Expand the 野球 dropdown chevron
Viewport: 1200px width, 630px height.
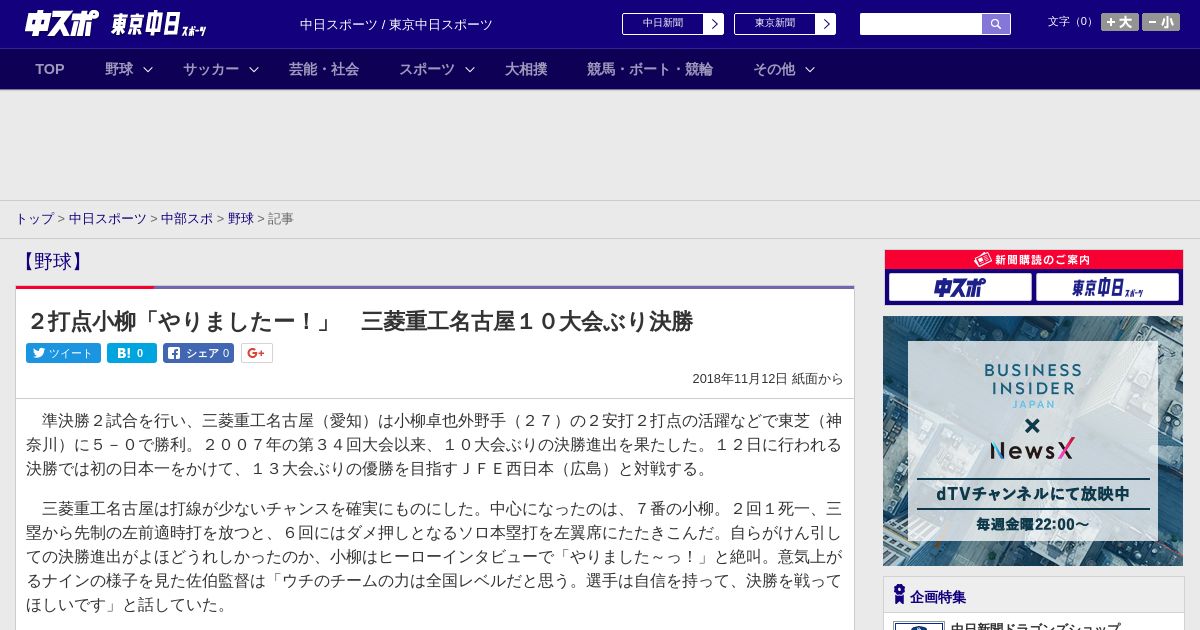click(148, 69)
